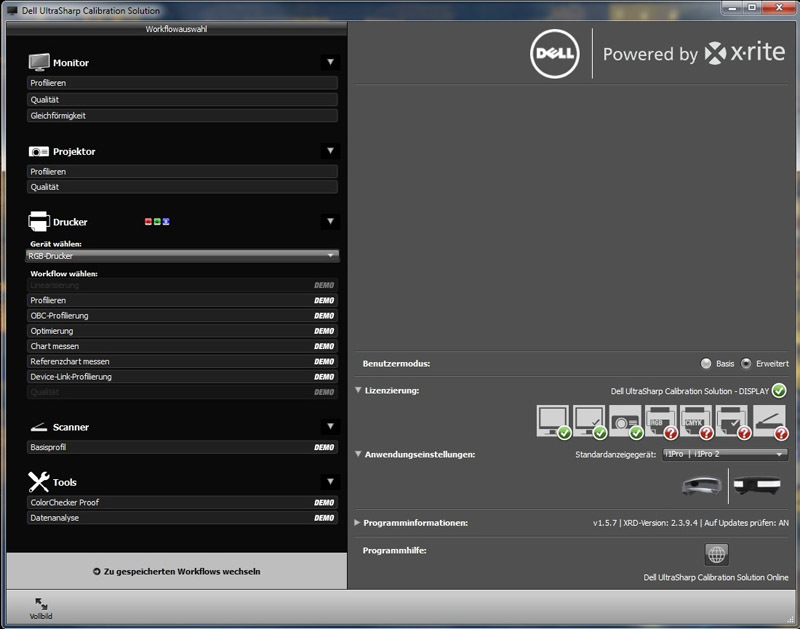Click the 'Auf Updates prüfen: AN' text

[746, 523]
